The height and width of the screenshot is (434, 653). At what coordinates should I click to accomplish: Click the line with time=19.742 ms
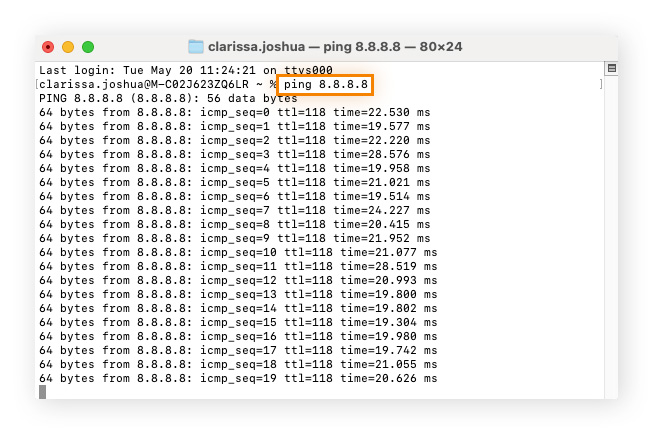point(238,350)
